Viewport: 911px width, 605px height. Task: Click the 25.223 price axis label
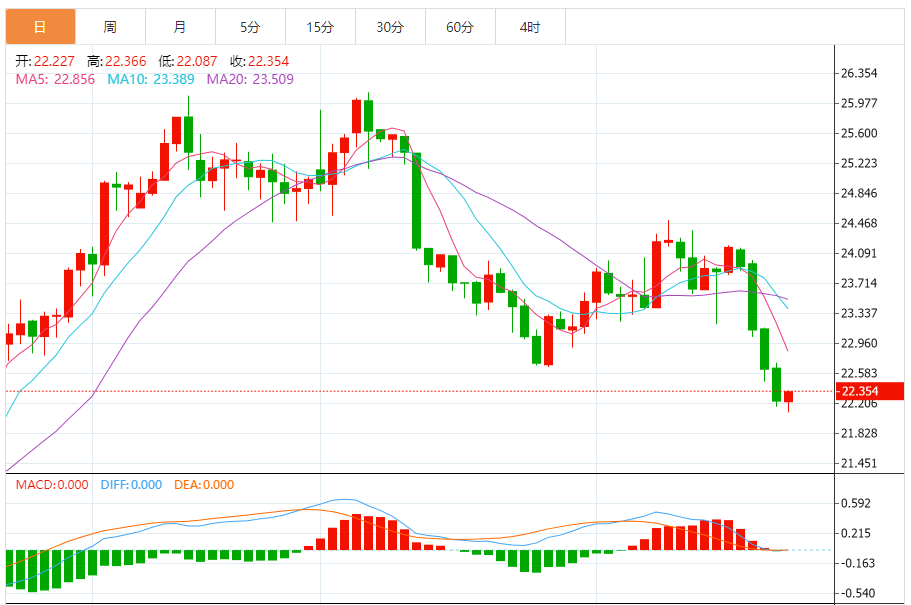pos(859,163)
